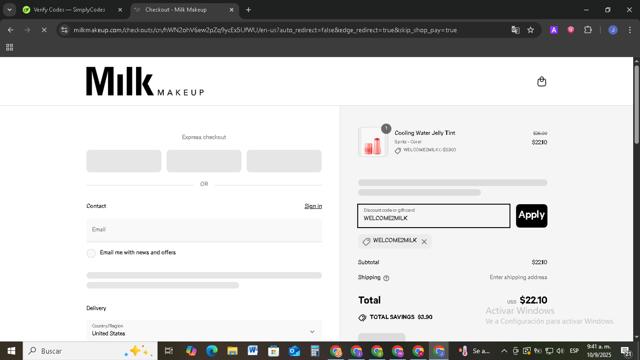This screenshot has height=360, width=640.
Task: Open the Chrome profile avatar
Action: [x=613, y=30]
